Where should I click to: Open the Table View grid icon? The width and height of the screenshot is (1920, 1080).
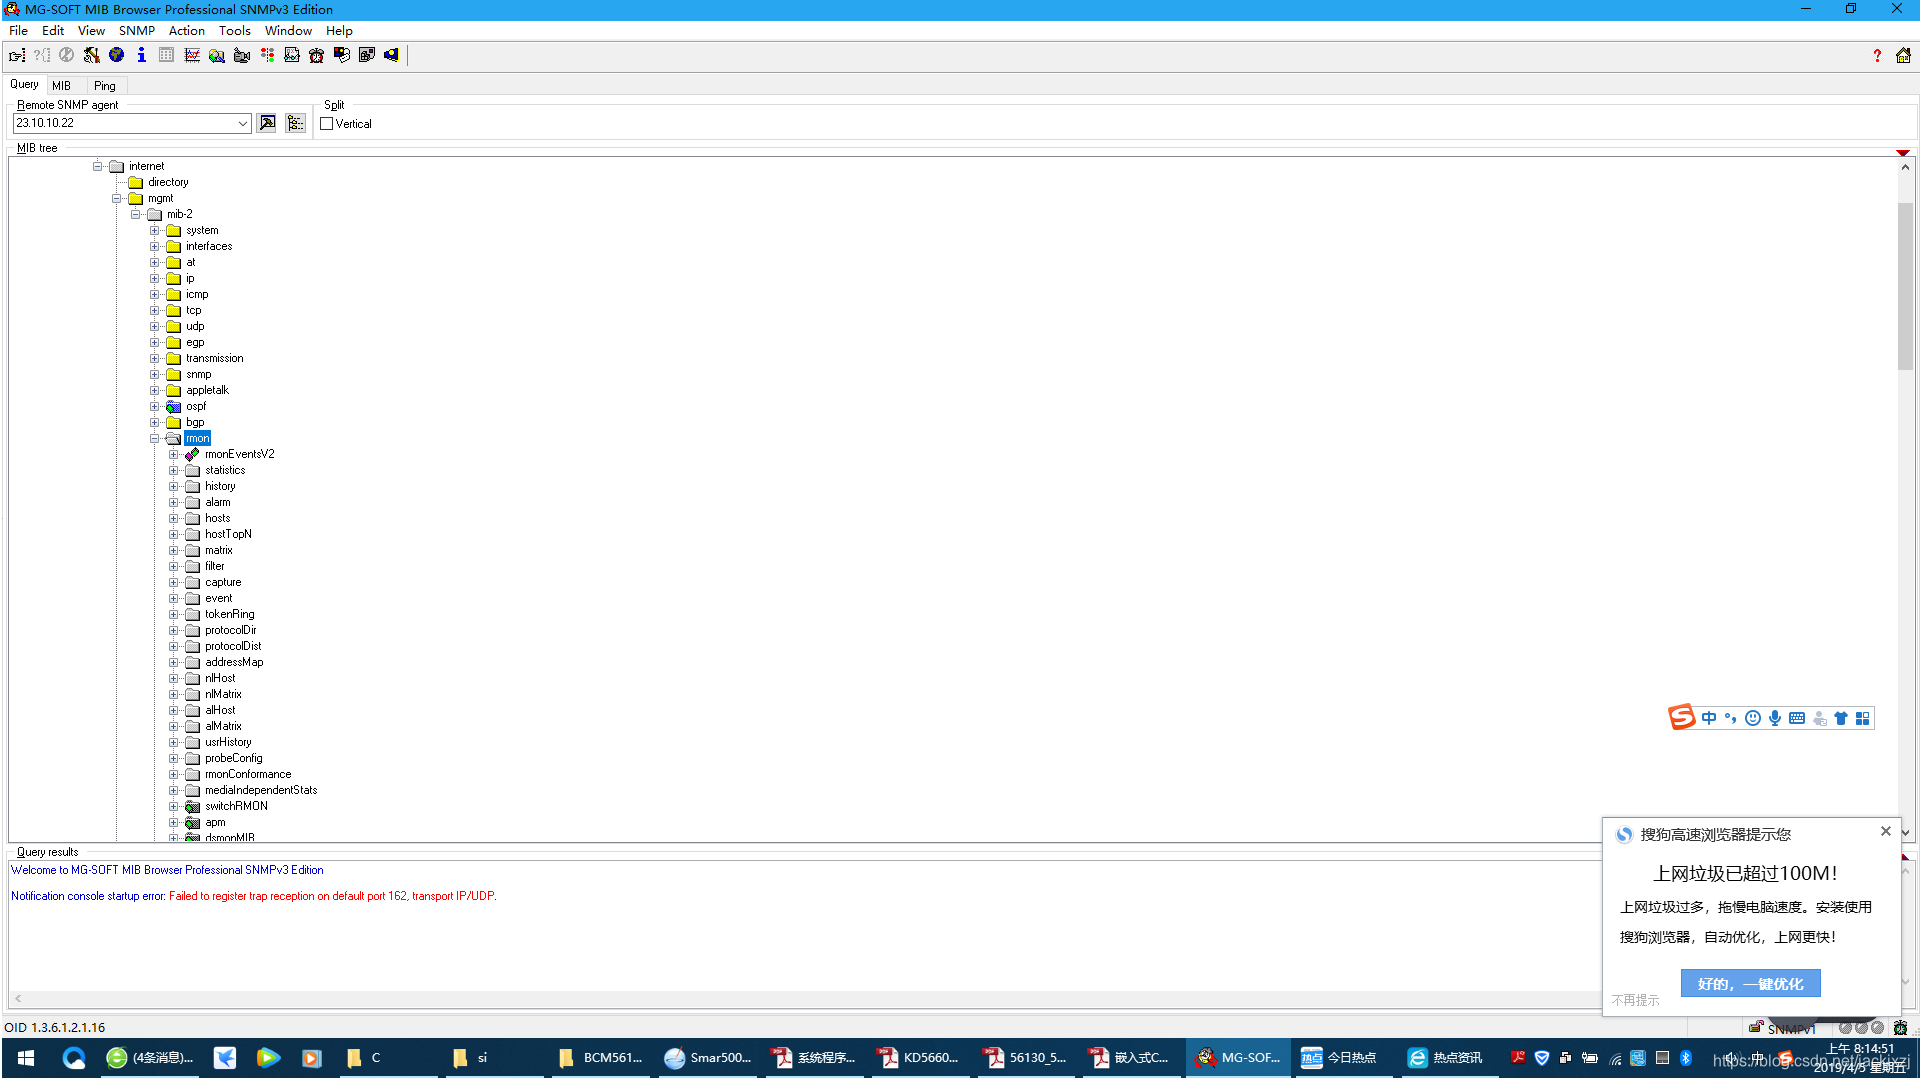point(166,56)
